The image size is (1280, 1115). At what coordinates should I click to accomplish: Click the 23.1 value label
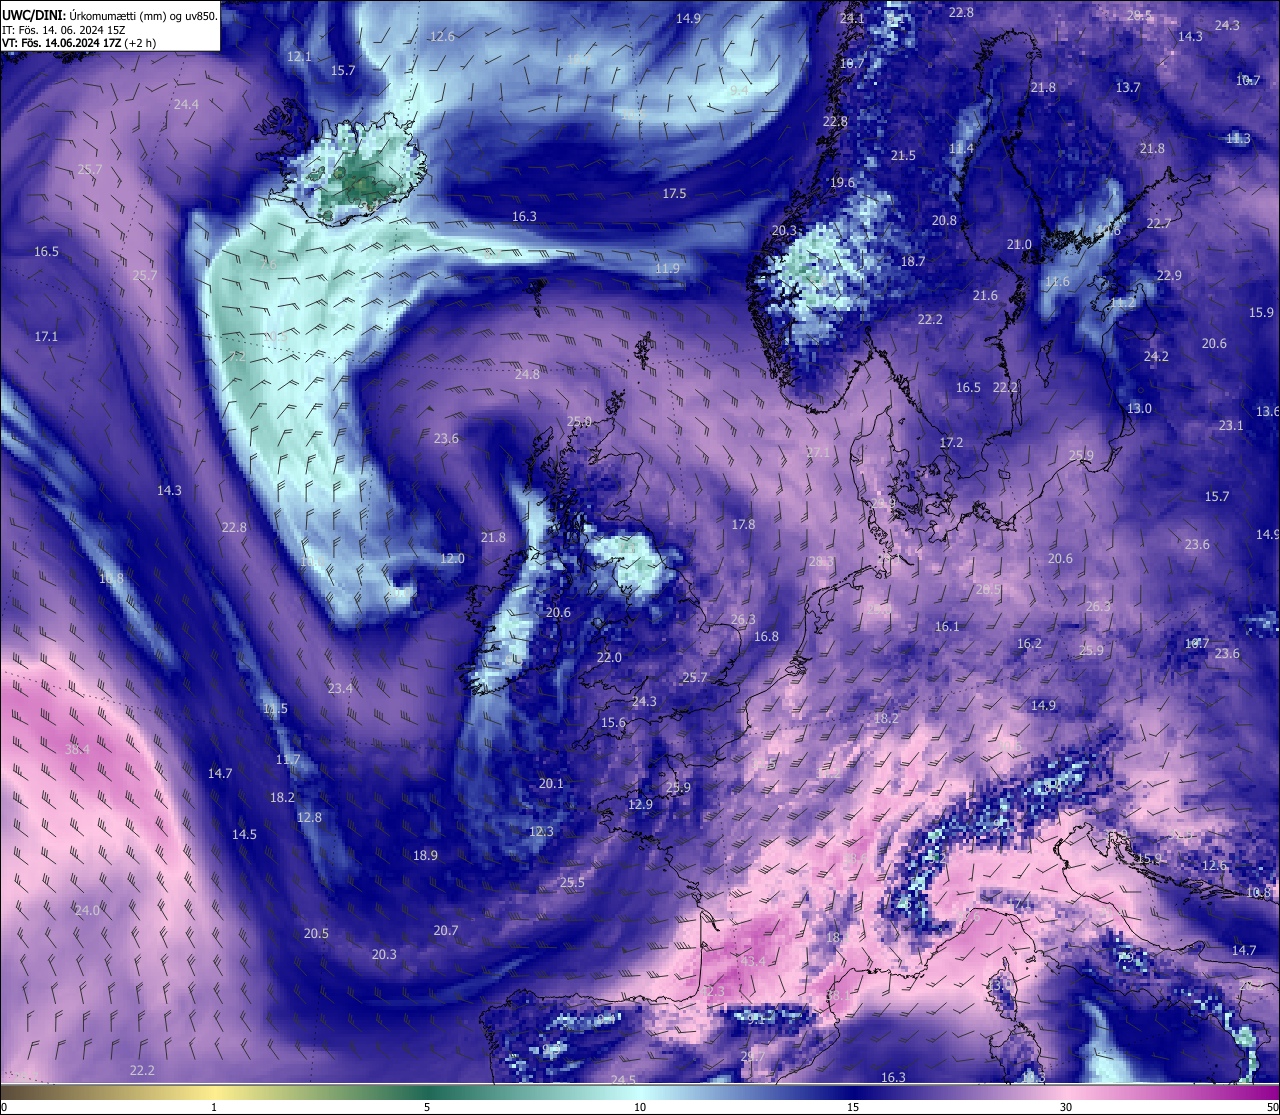pos(1231,425)
